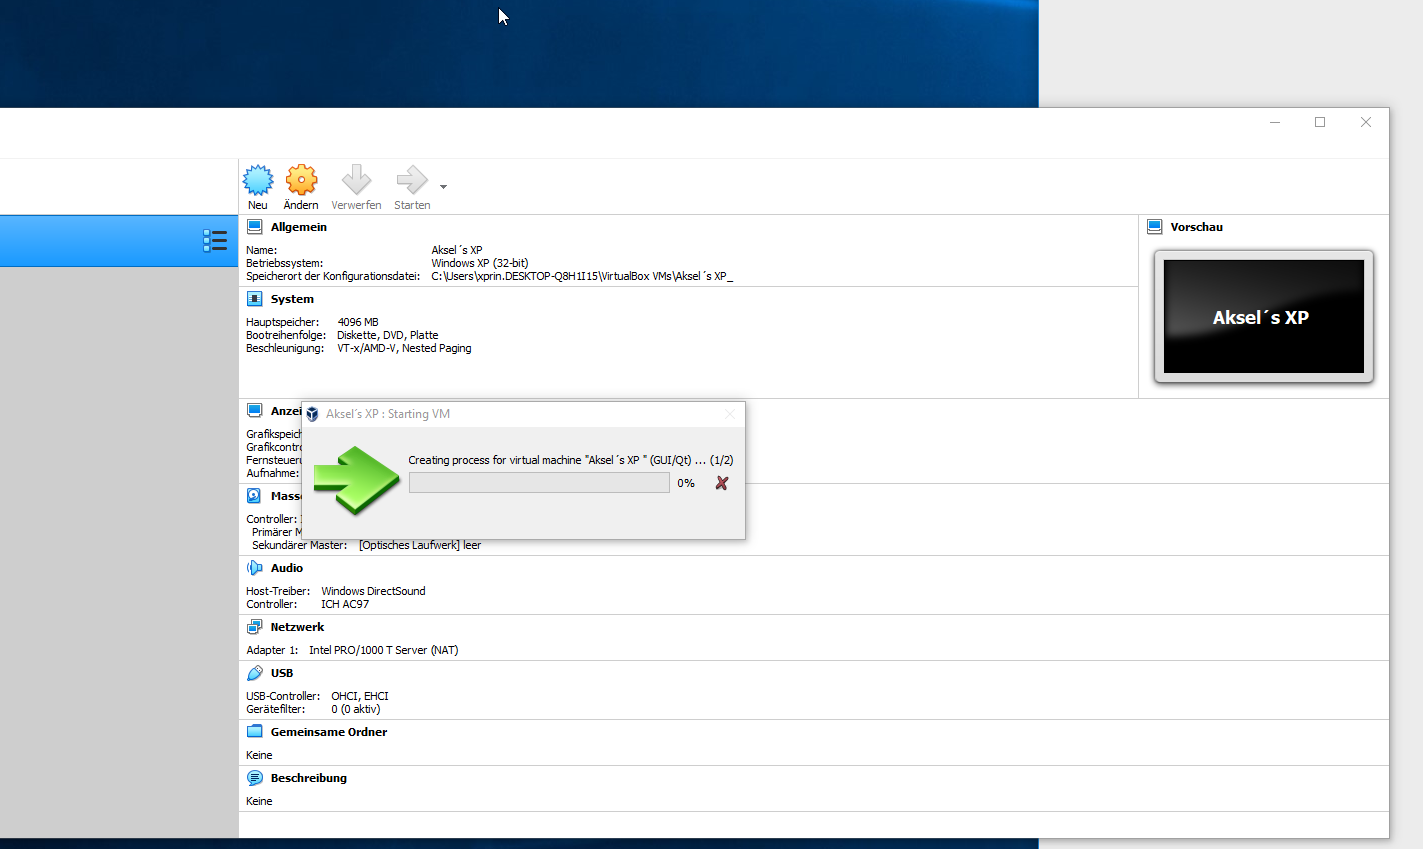The height and width of the screenshot is (849, 1423).
Task: Click the Allgemein section icon
Action: tap(255, 227)
